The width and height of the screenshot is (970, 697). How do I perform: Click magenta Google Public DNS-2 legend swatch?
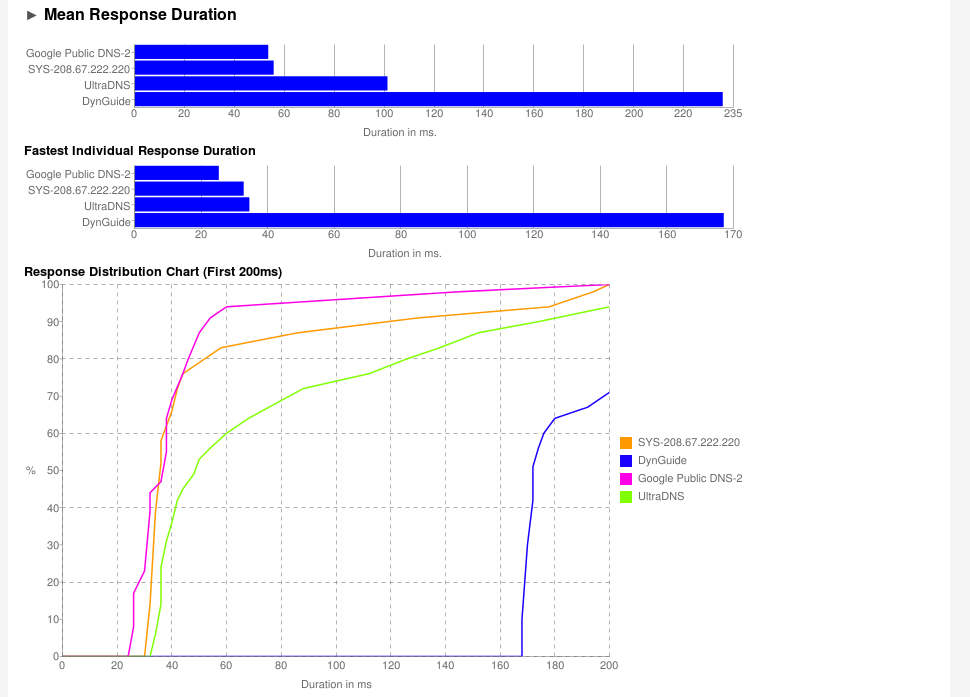pyautogui.click(x=626, y=478)
